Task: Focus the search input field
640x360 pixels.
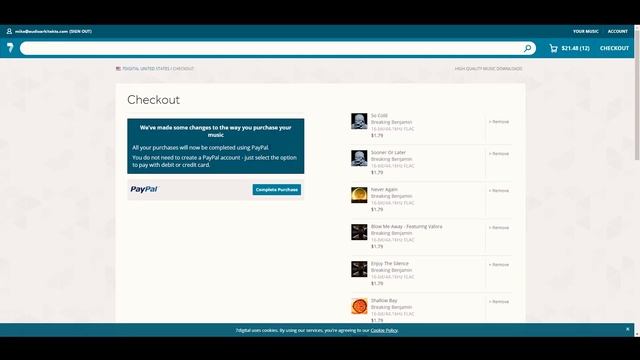Action: 278,48
